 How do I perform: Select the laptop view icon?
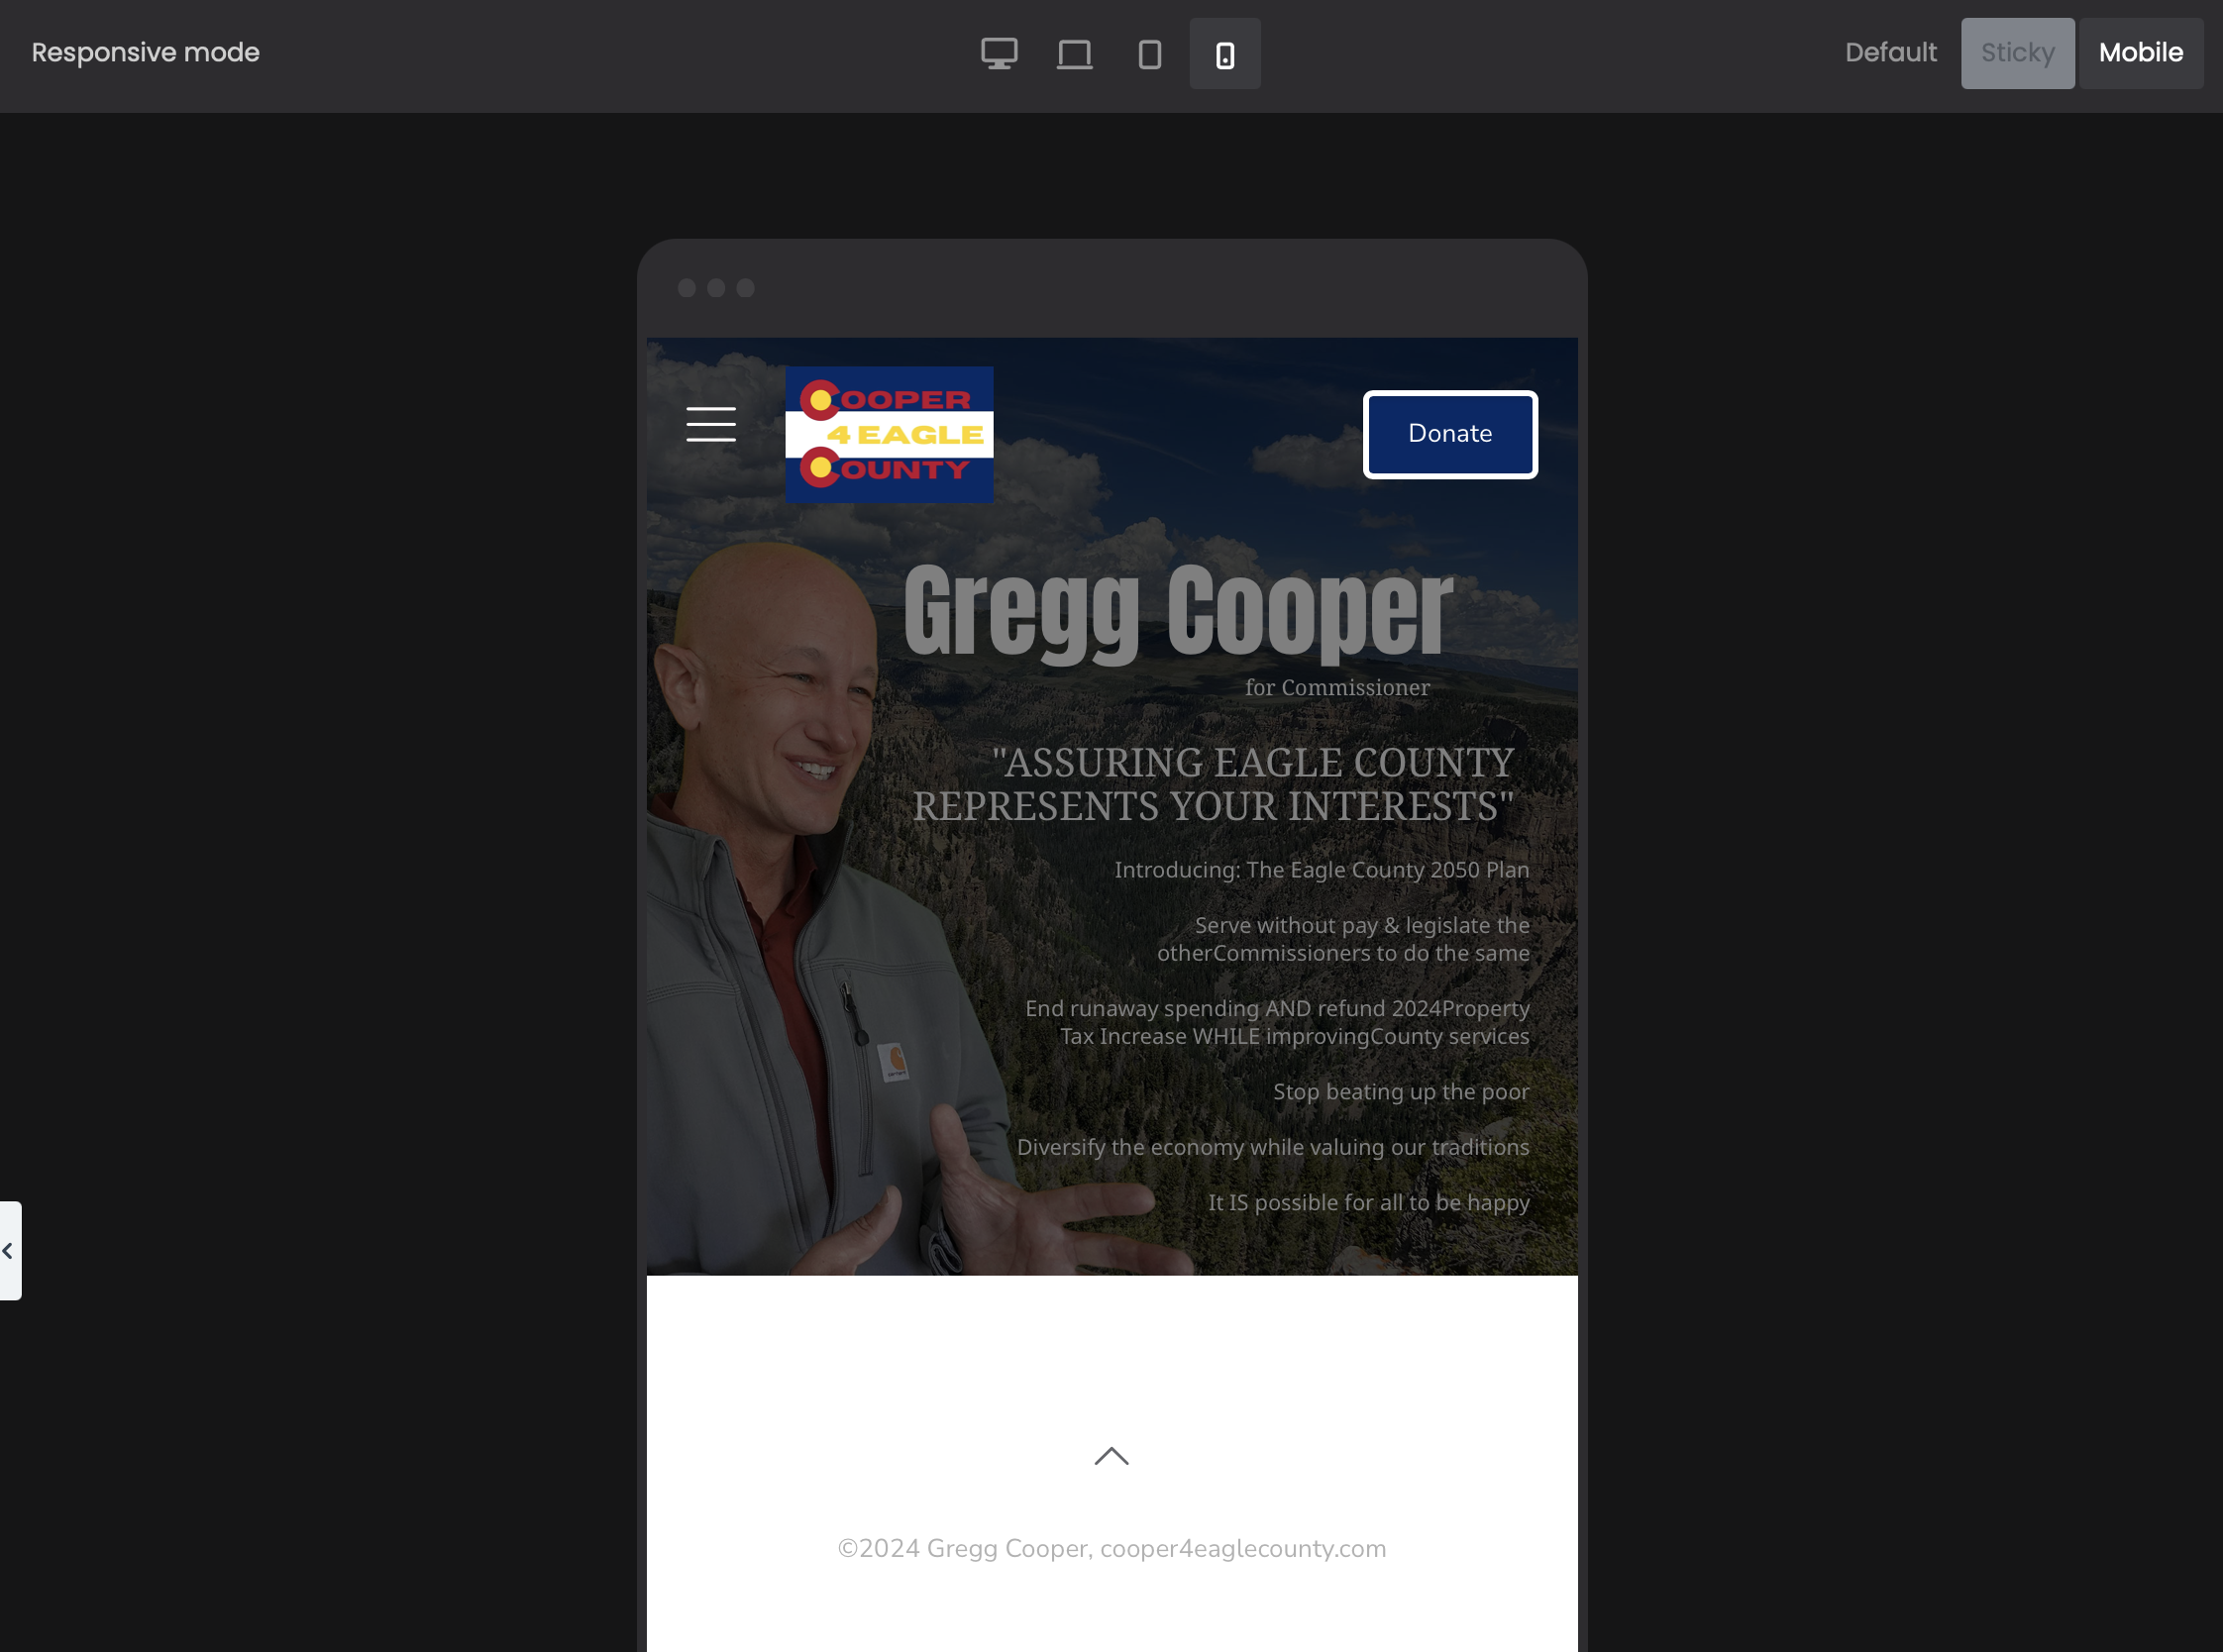(1074, 52)
